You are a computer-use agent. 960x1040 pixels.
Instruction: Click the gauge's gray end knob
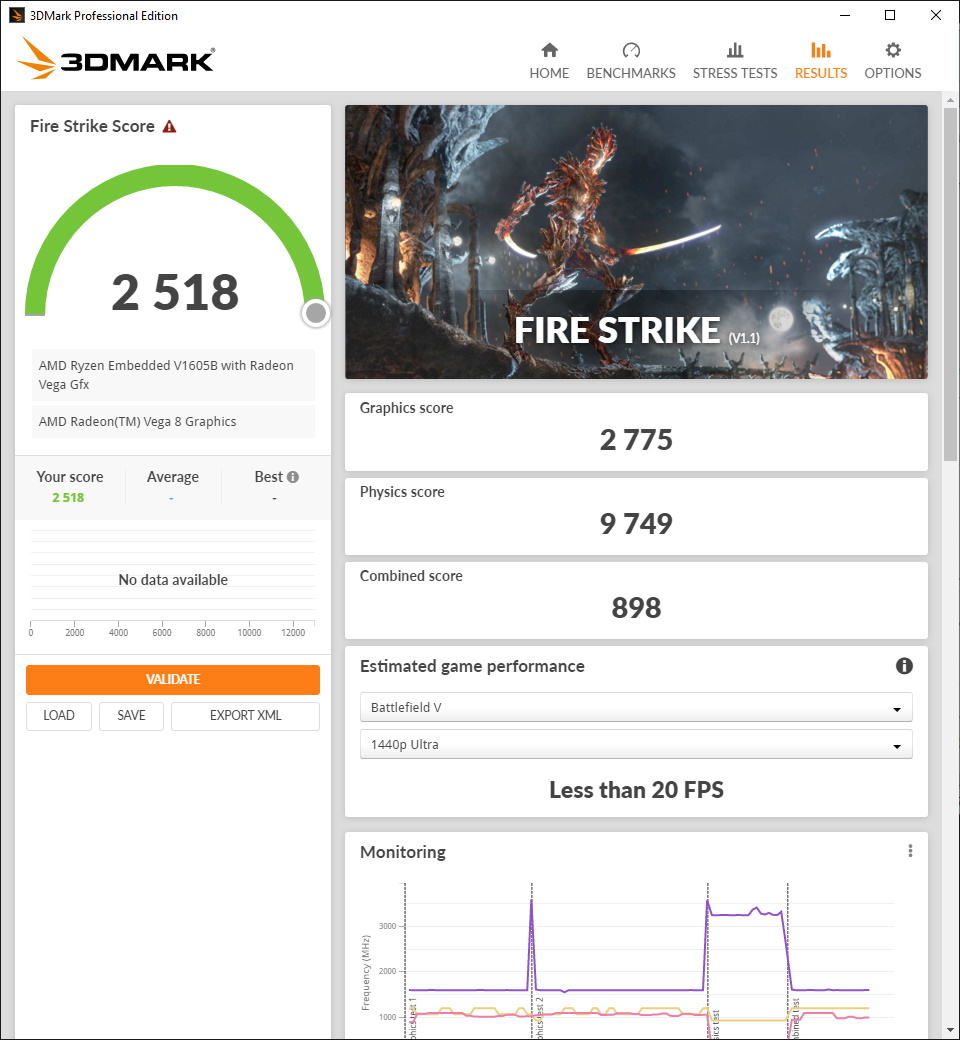tap(316, 313)
